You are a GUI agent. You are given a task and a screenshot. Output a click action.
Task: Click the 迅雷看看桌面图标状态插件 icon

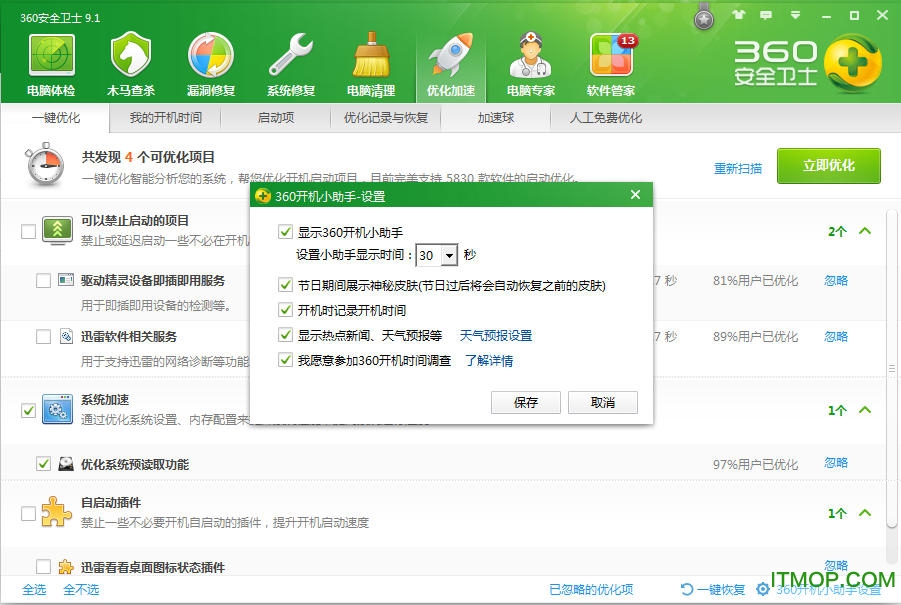pyautogui.click(x=66, y=567)
